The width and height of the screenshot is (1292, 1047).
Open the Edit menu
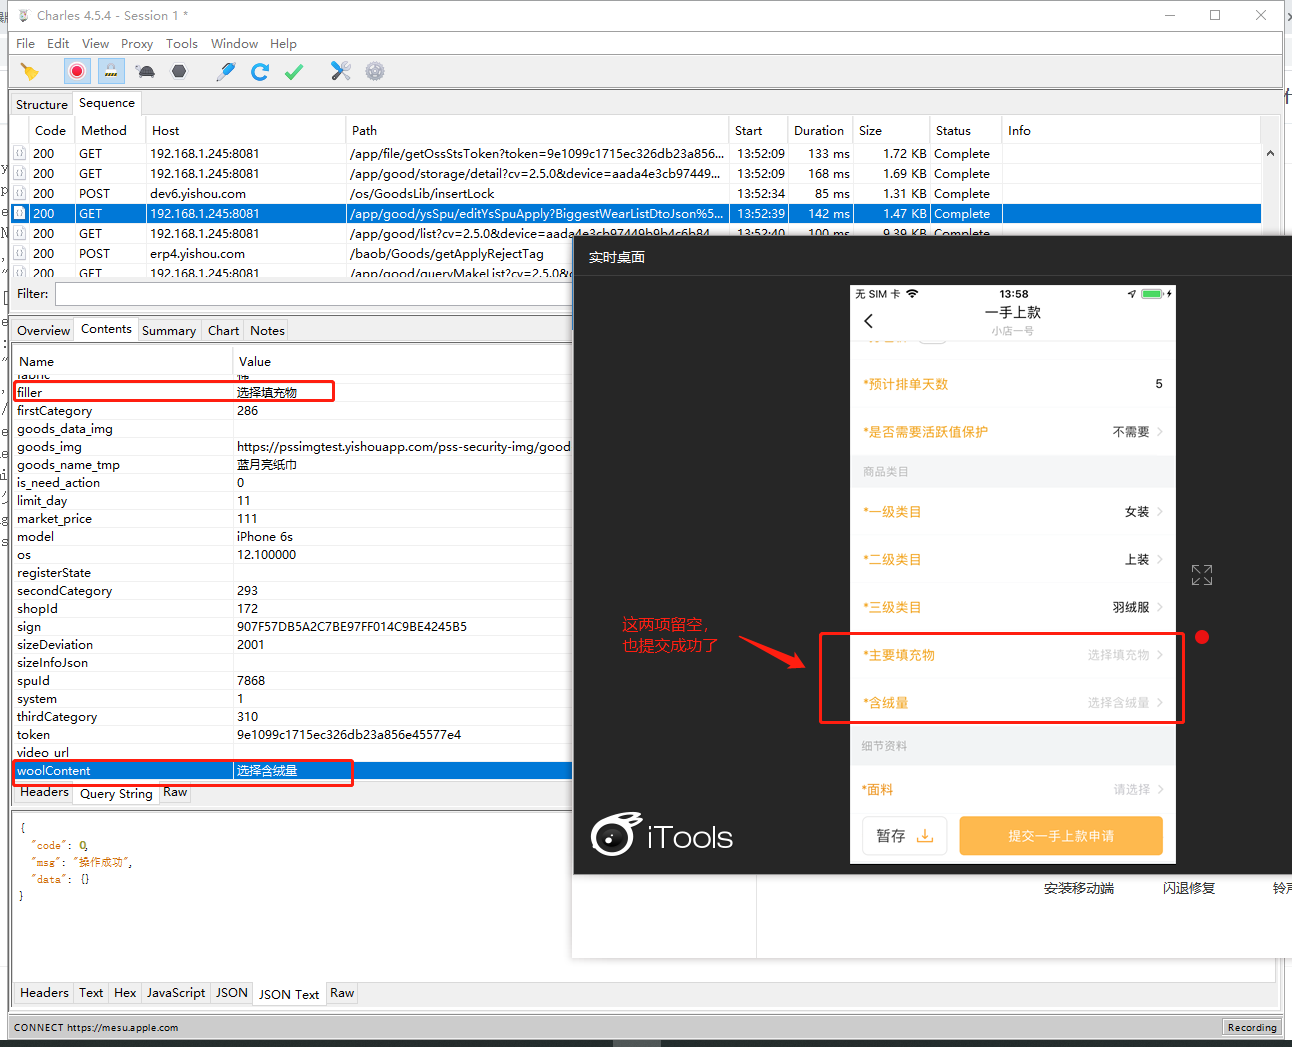coord(58,44)
